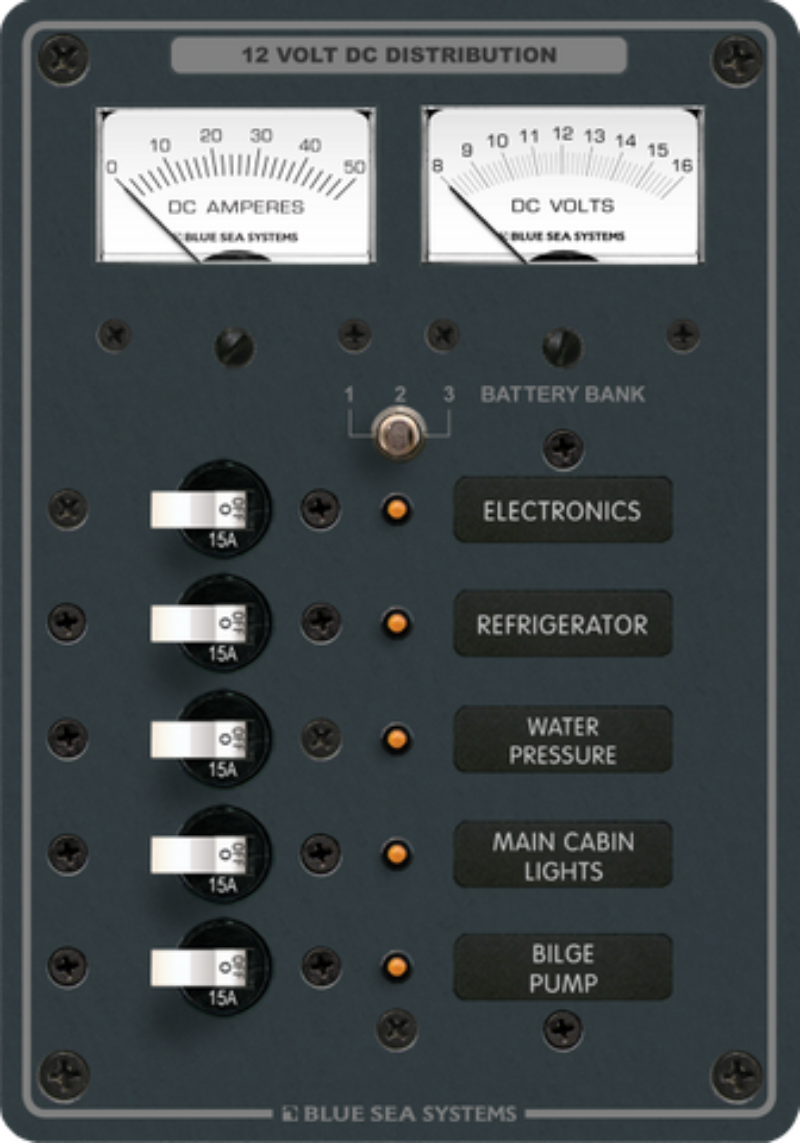Image resolution: width=800 pixels, height=1143 pixels.
Task: Click the Battery Bank selector toggle
Action: pyautogui.click(x=398, y=433)
